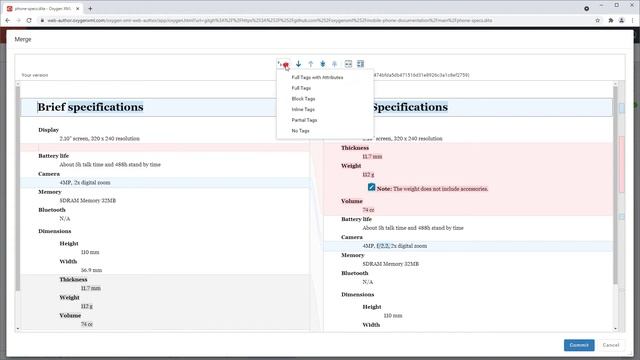Screen dimensions: 640x360
Task: Click right pane scroll down arrow
Action: pos(616,329)
